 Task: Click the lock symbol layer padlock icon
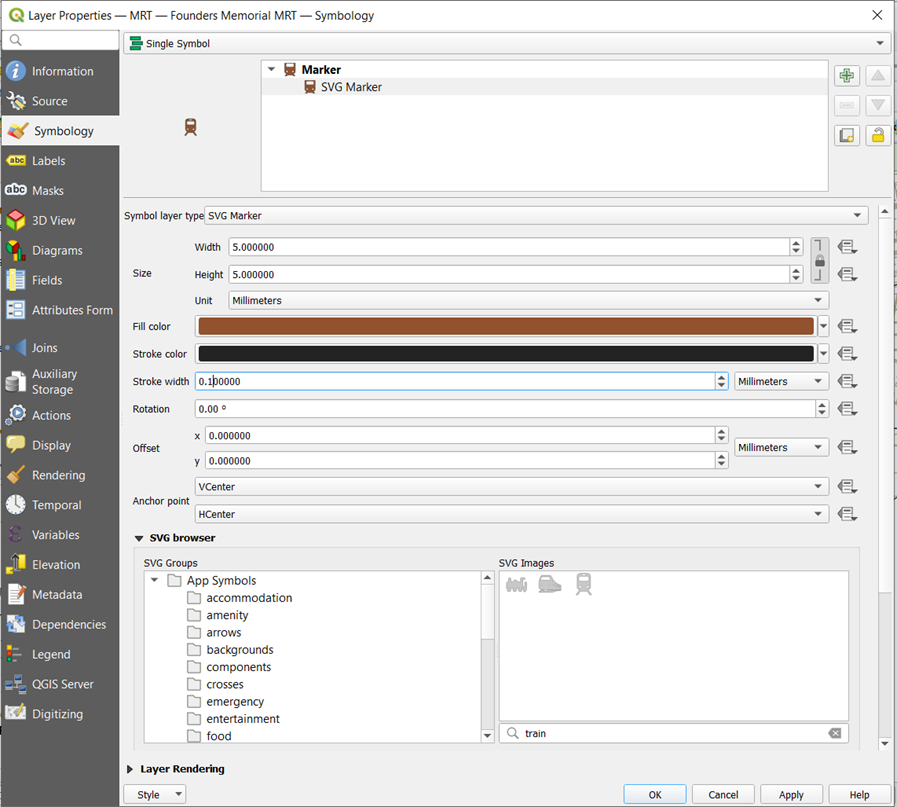(x=878, y=135)
